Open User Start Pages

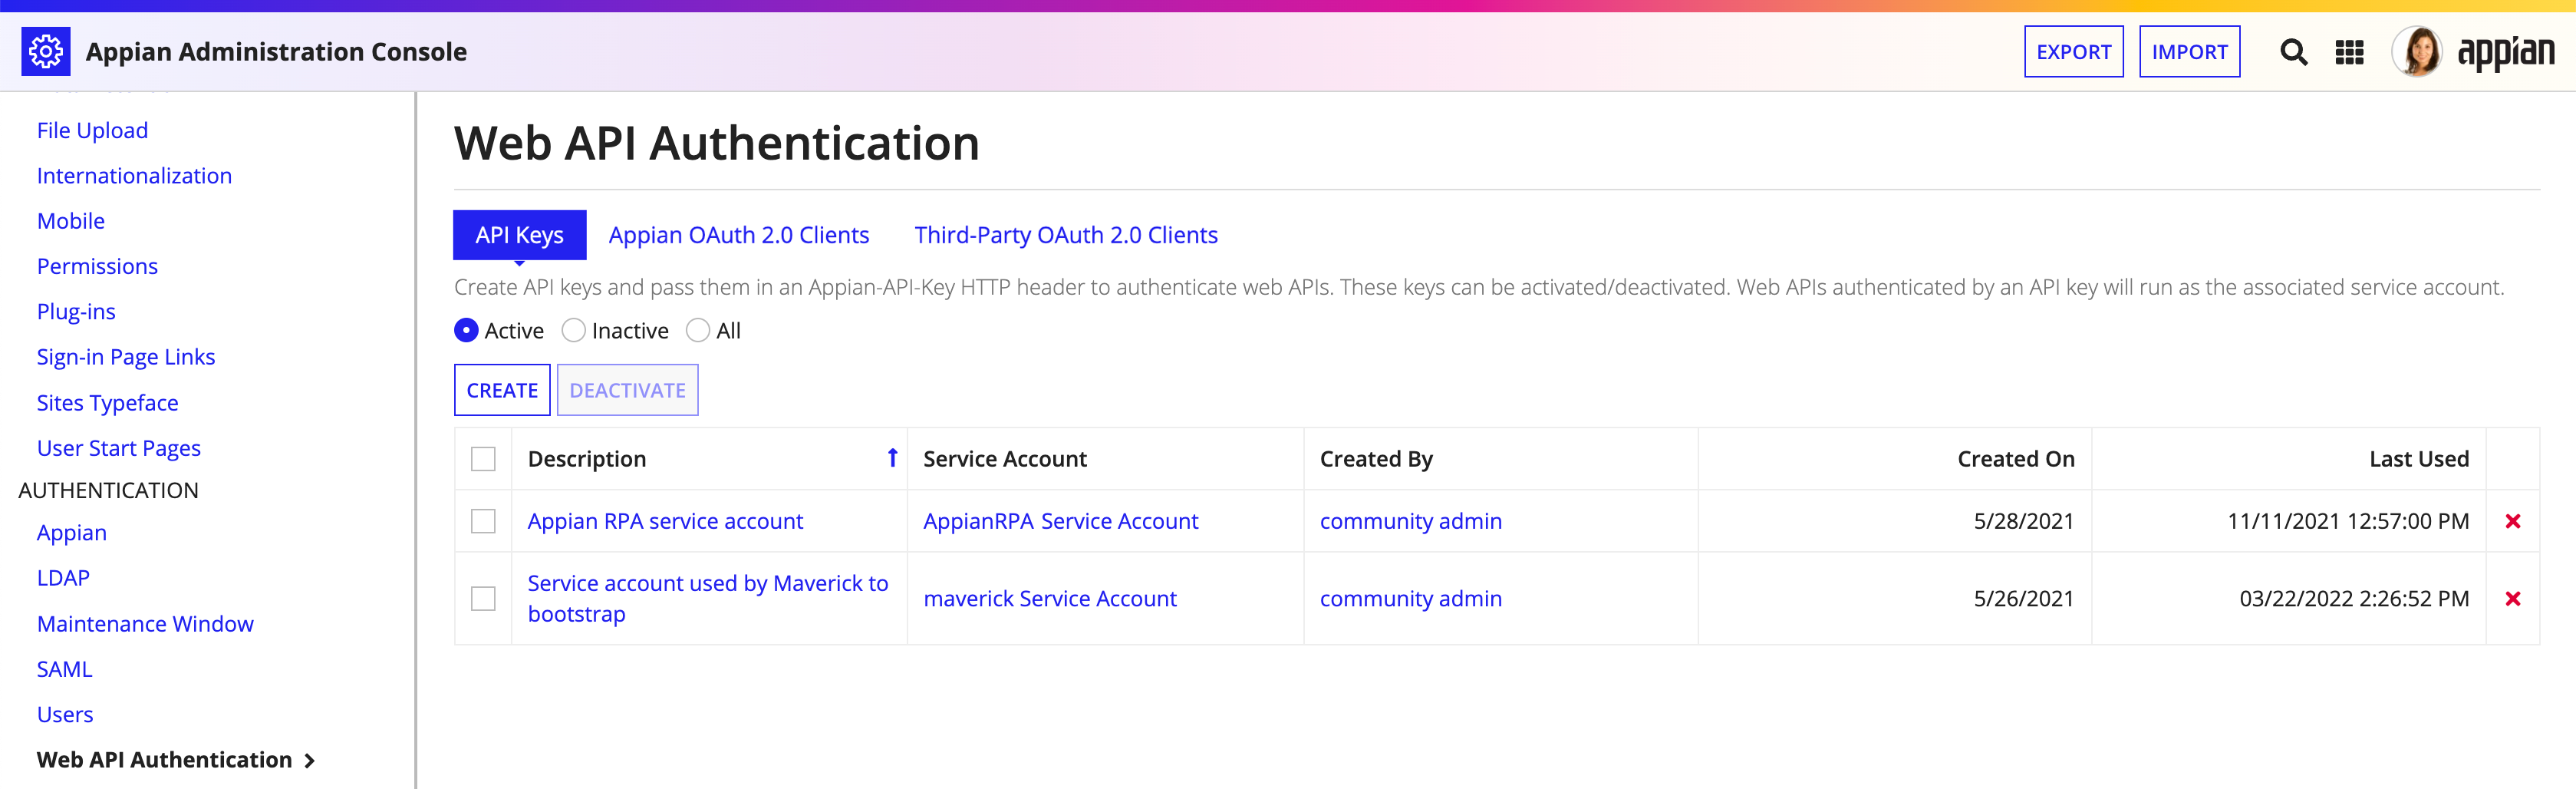pyautogui.click(x=119, y=448)
